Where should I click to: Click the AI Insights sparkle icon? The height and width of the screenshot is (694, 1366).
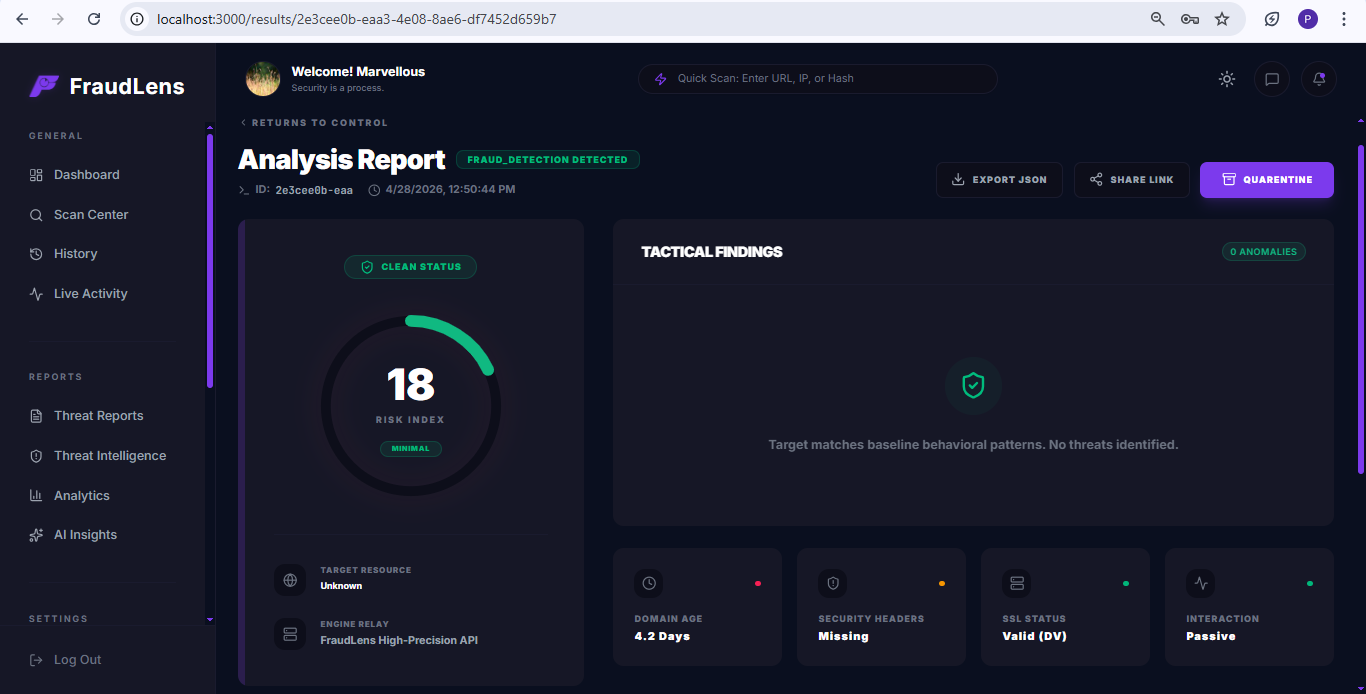(x=36, y=535)
